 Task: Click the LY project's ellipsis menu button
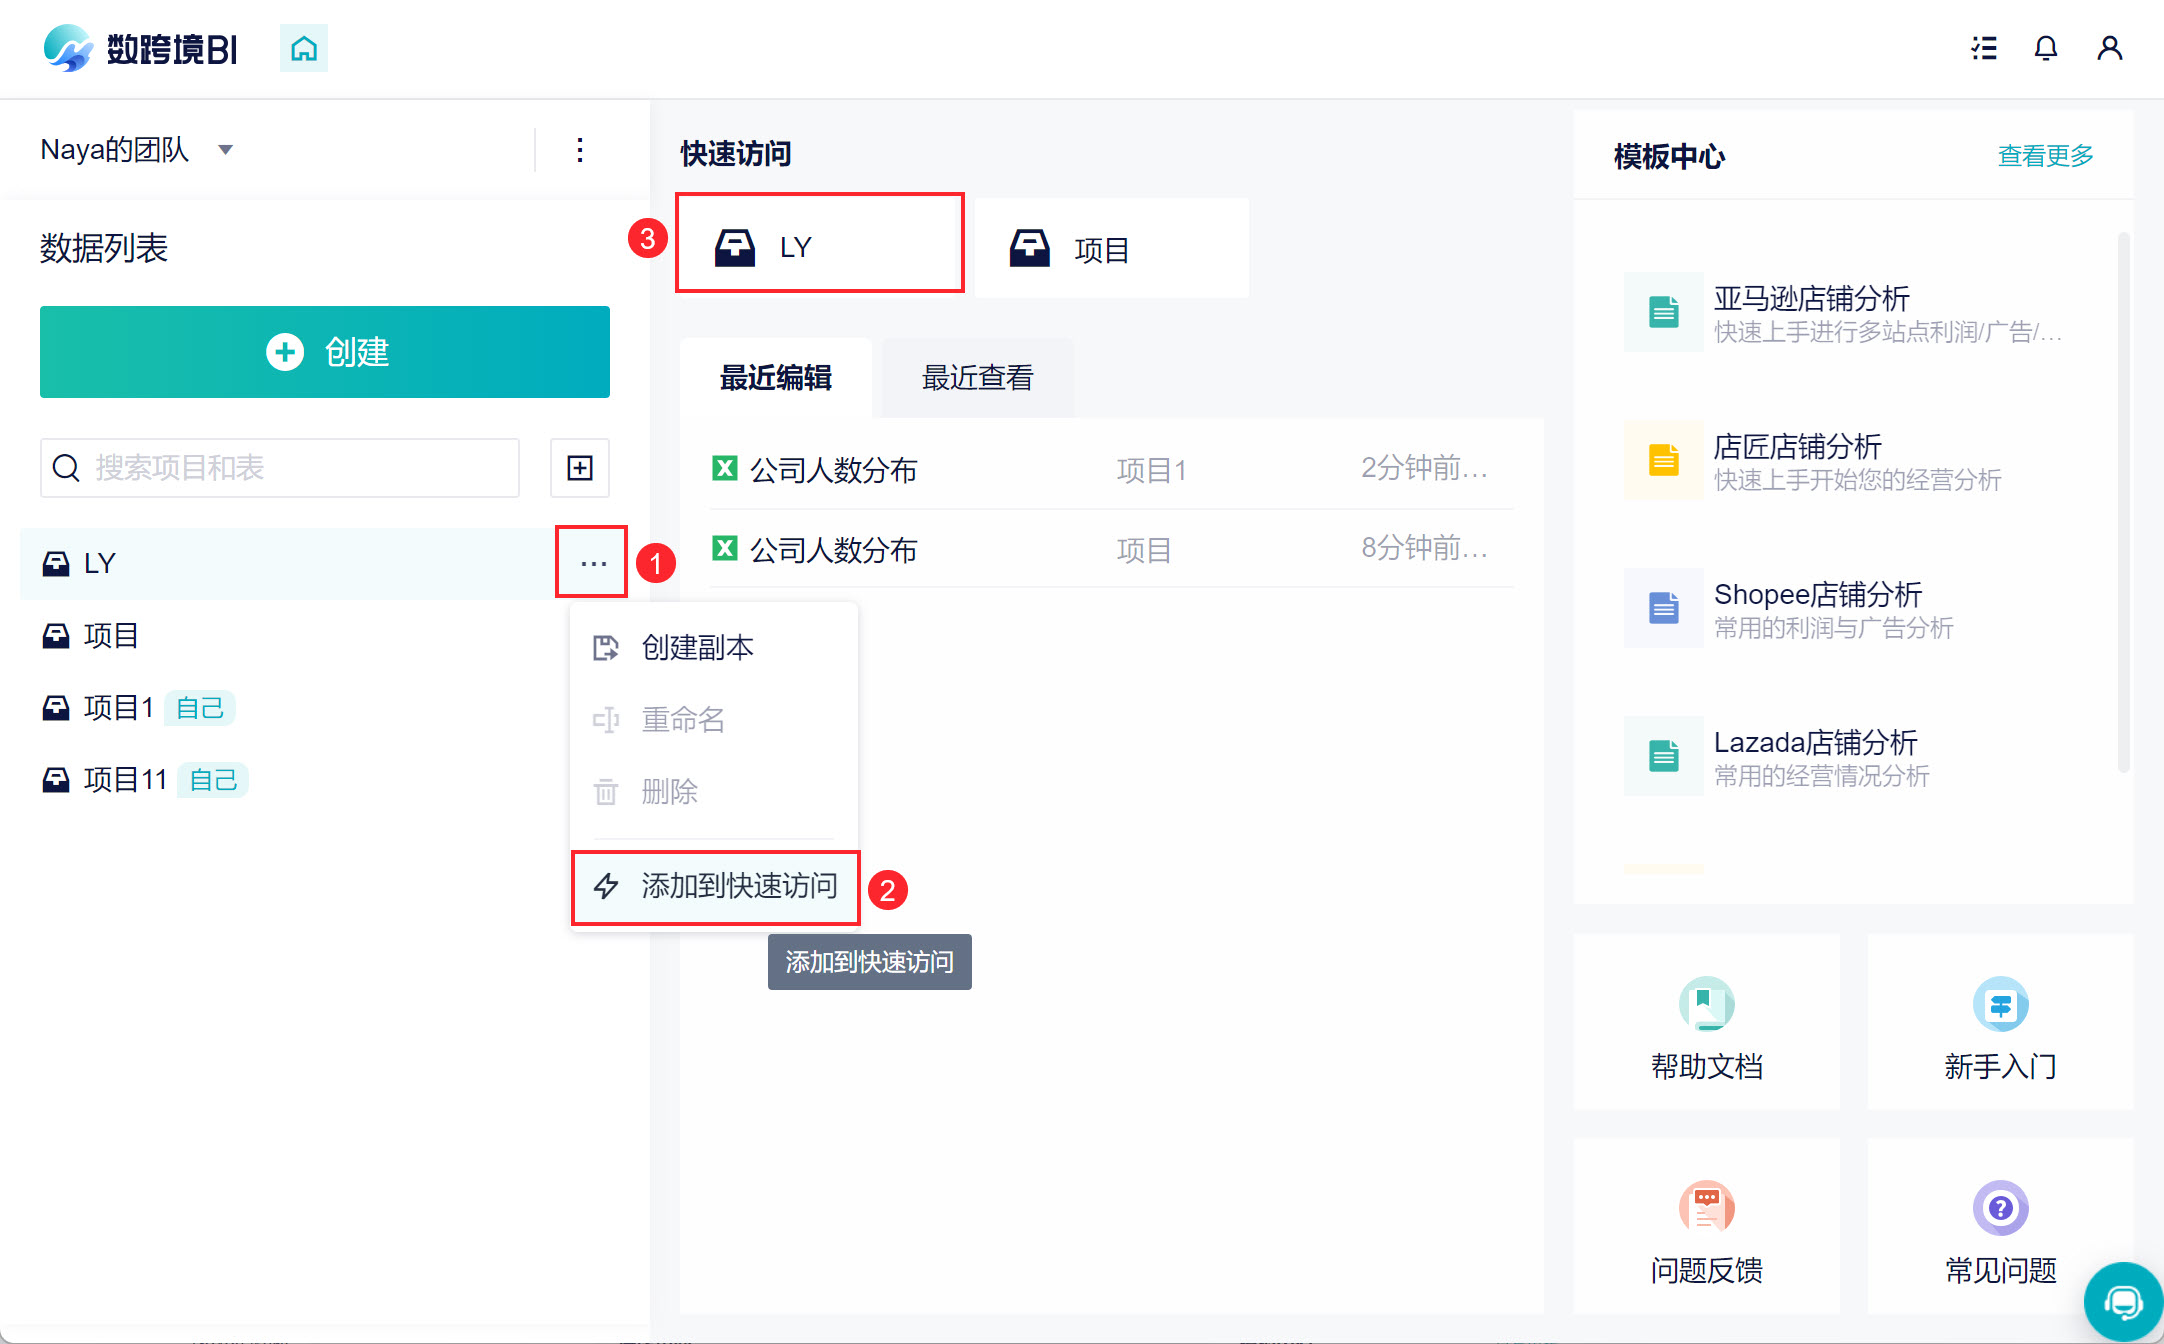pos(593,563)
